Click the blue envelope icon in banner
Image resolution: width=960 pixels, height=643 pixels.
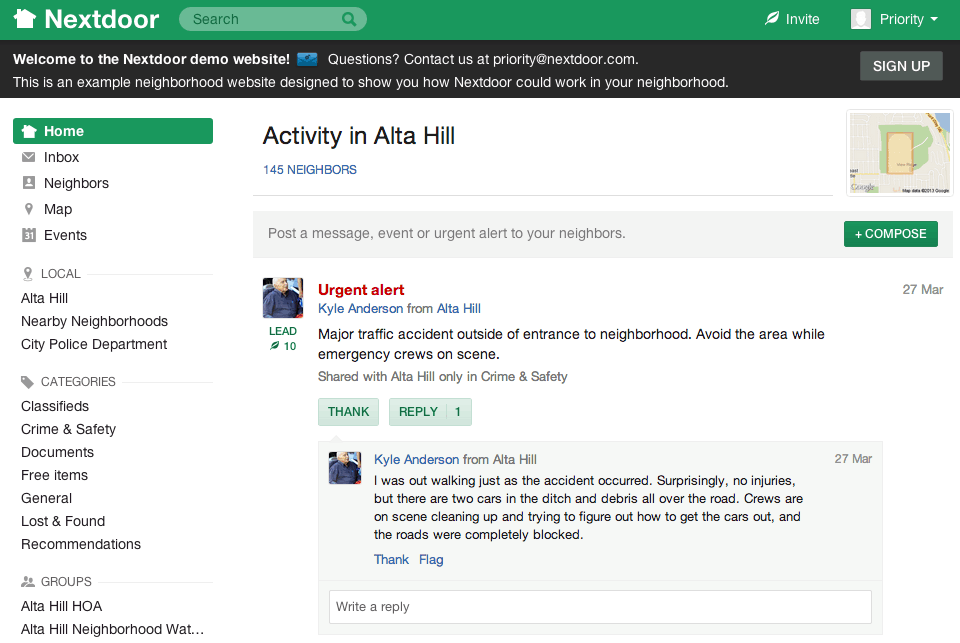pos(307,59)
